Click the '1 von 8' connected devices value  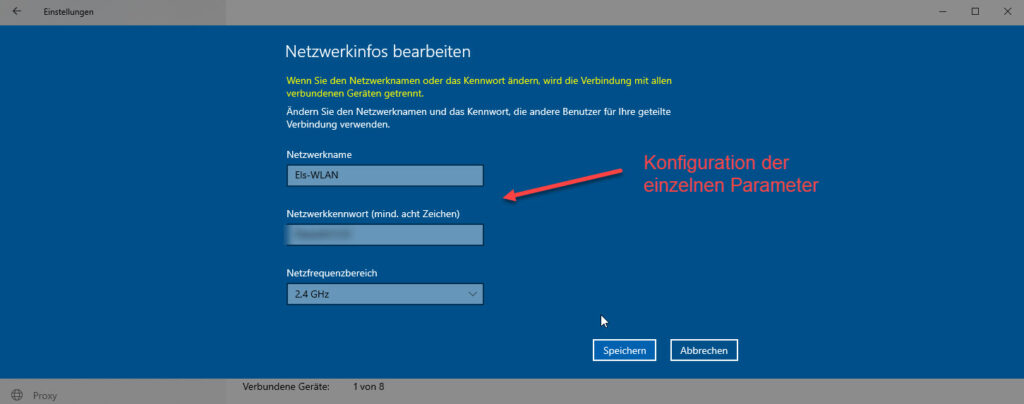click(368, 386)
